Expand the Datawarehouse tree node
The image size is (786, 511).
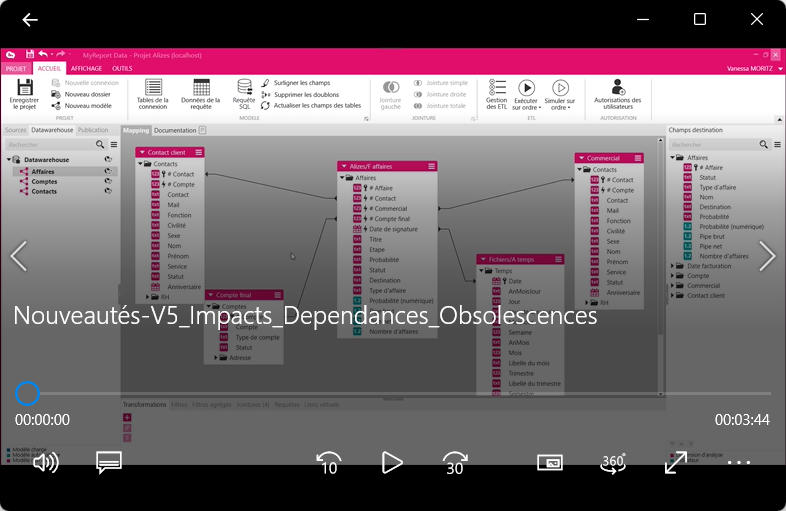pos(9,160)
